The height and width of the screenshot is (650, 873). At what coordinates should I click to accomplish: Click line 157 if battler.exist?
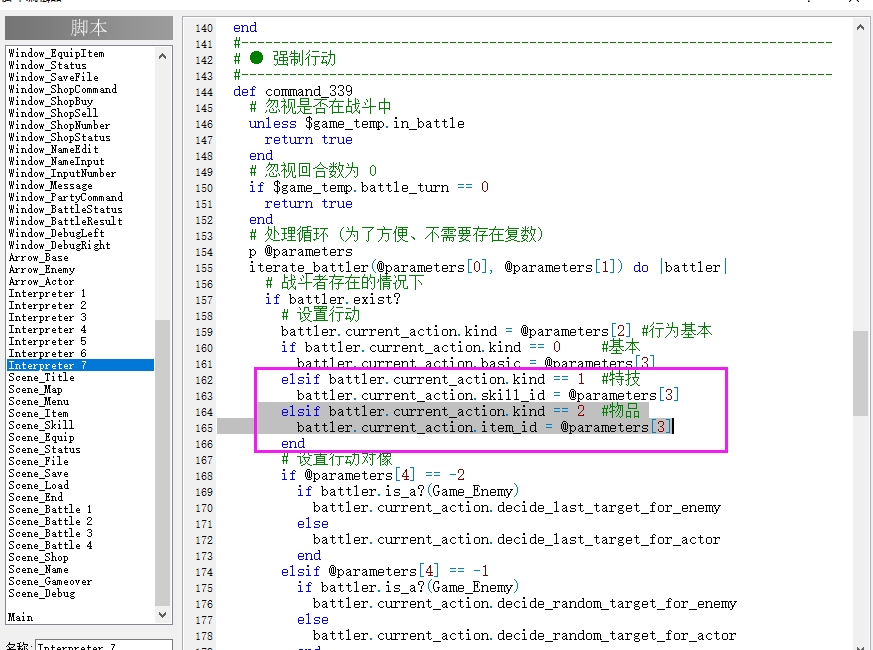pos(333,300)
